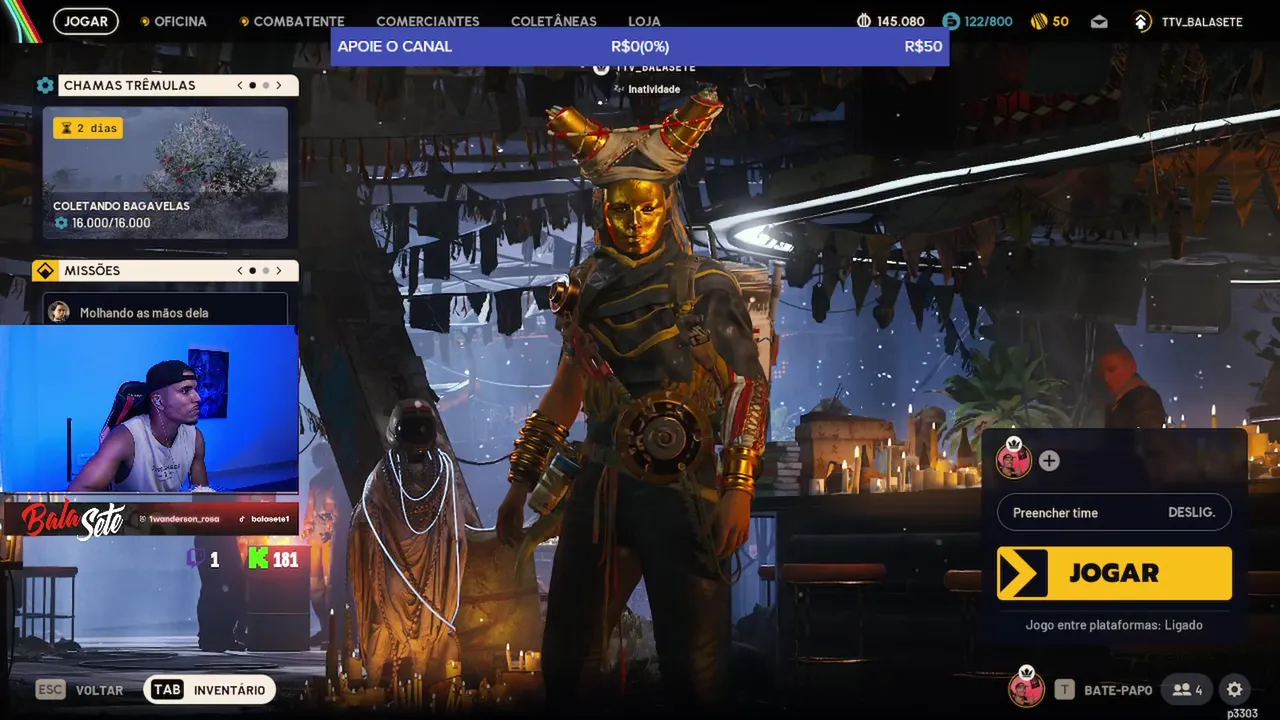Click the gold coins 50 icon

pos(1039,21)
